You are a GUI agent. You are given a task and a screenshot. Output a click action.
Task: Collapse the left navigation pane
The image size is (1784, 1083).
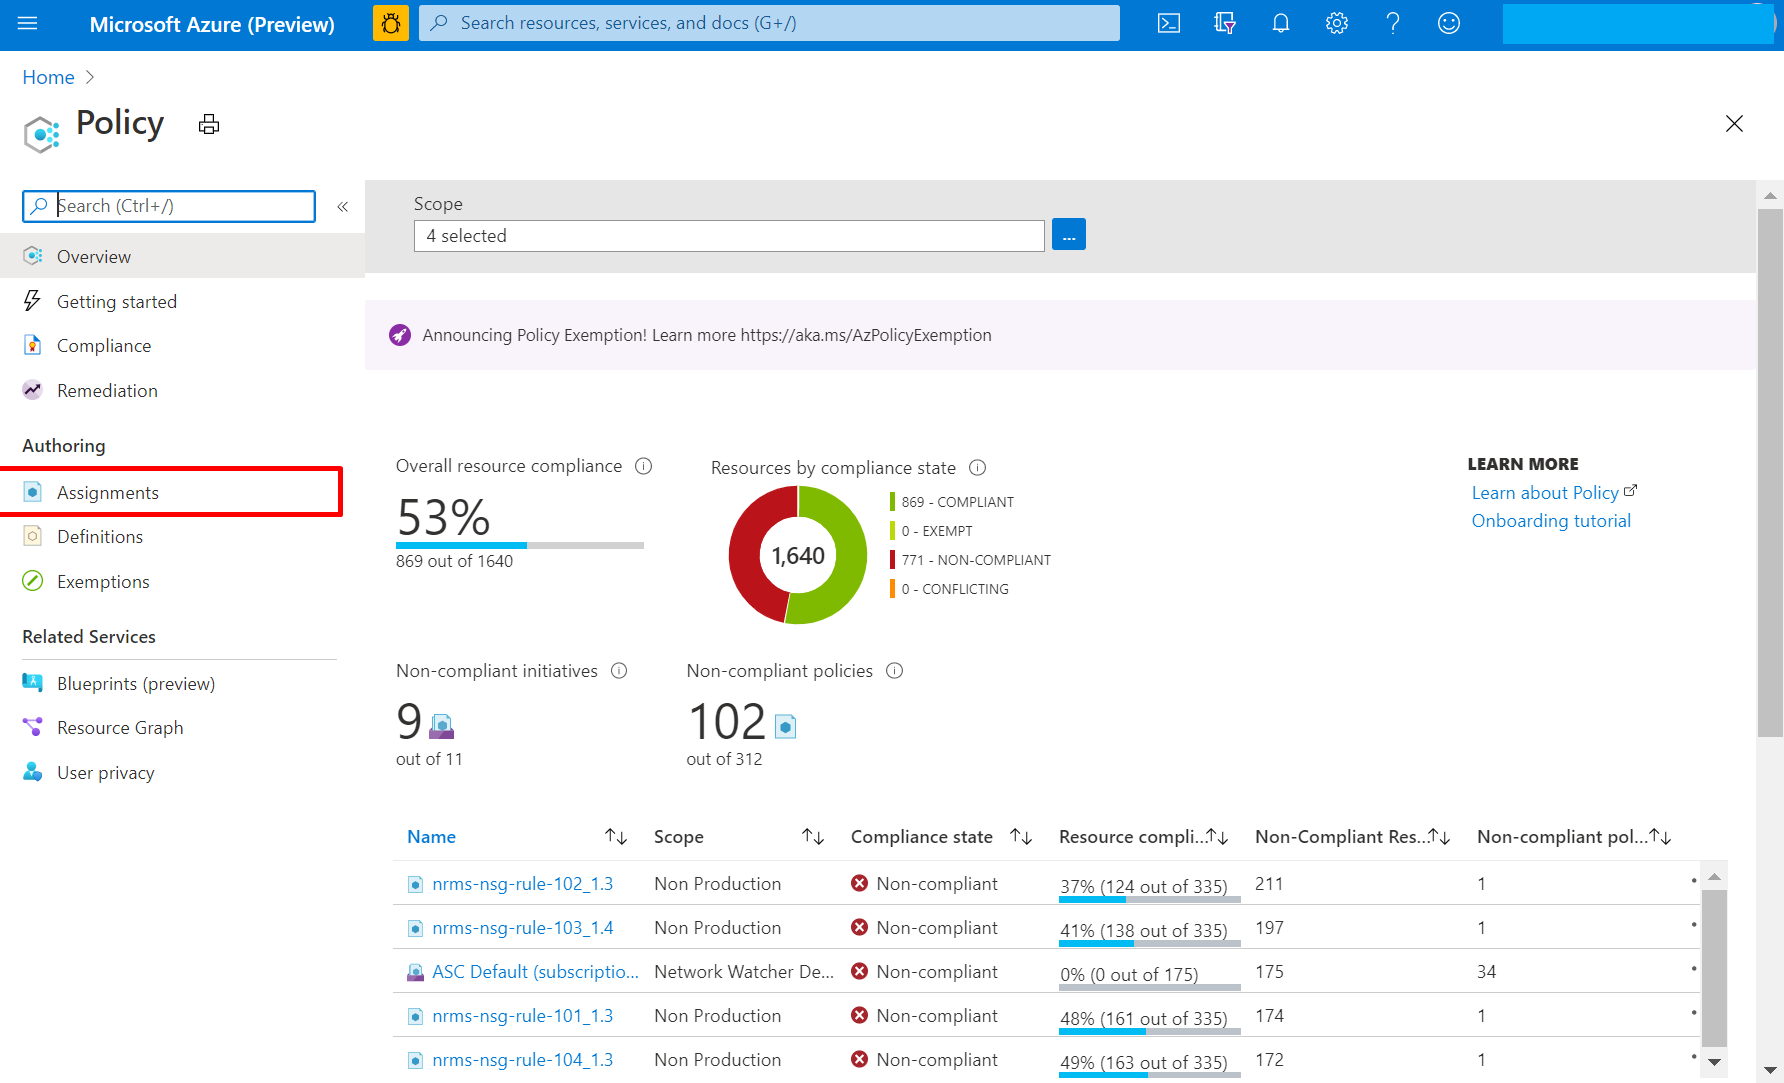click(342, 206)
